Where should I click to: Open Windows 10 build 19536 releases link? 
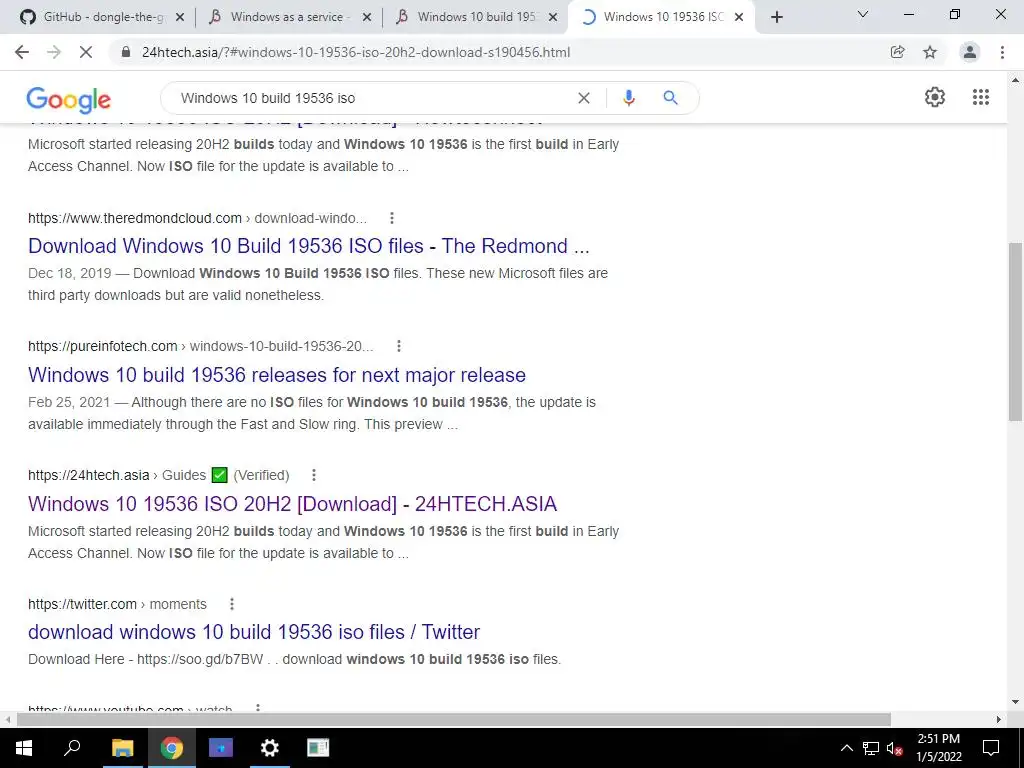pos(277,375)
